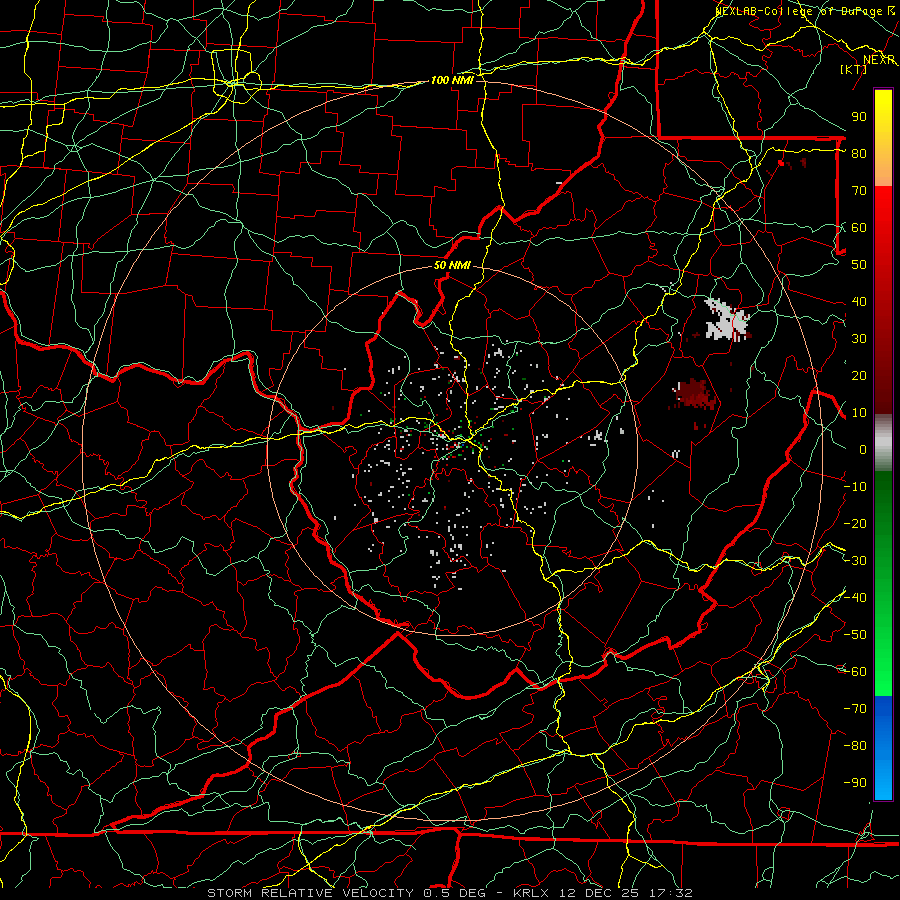
Task: Click the 60 value on velocity scale
Action: click(x=859, y=227)
